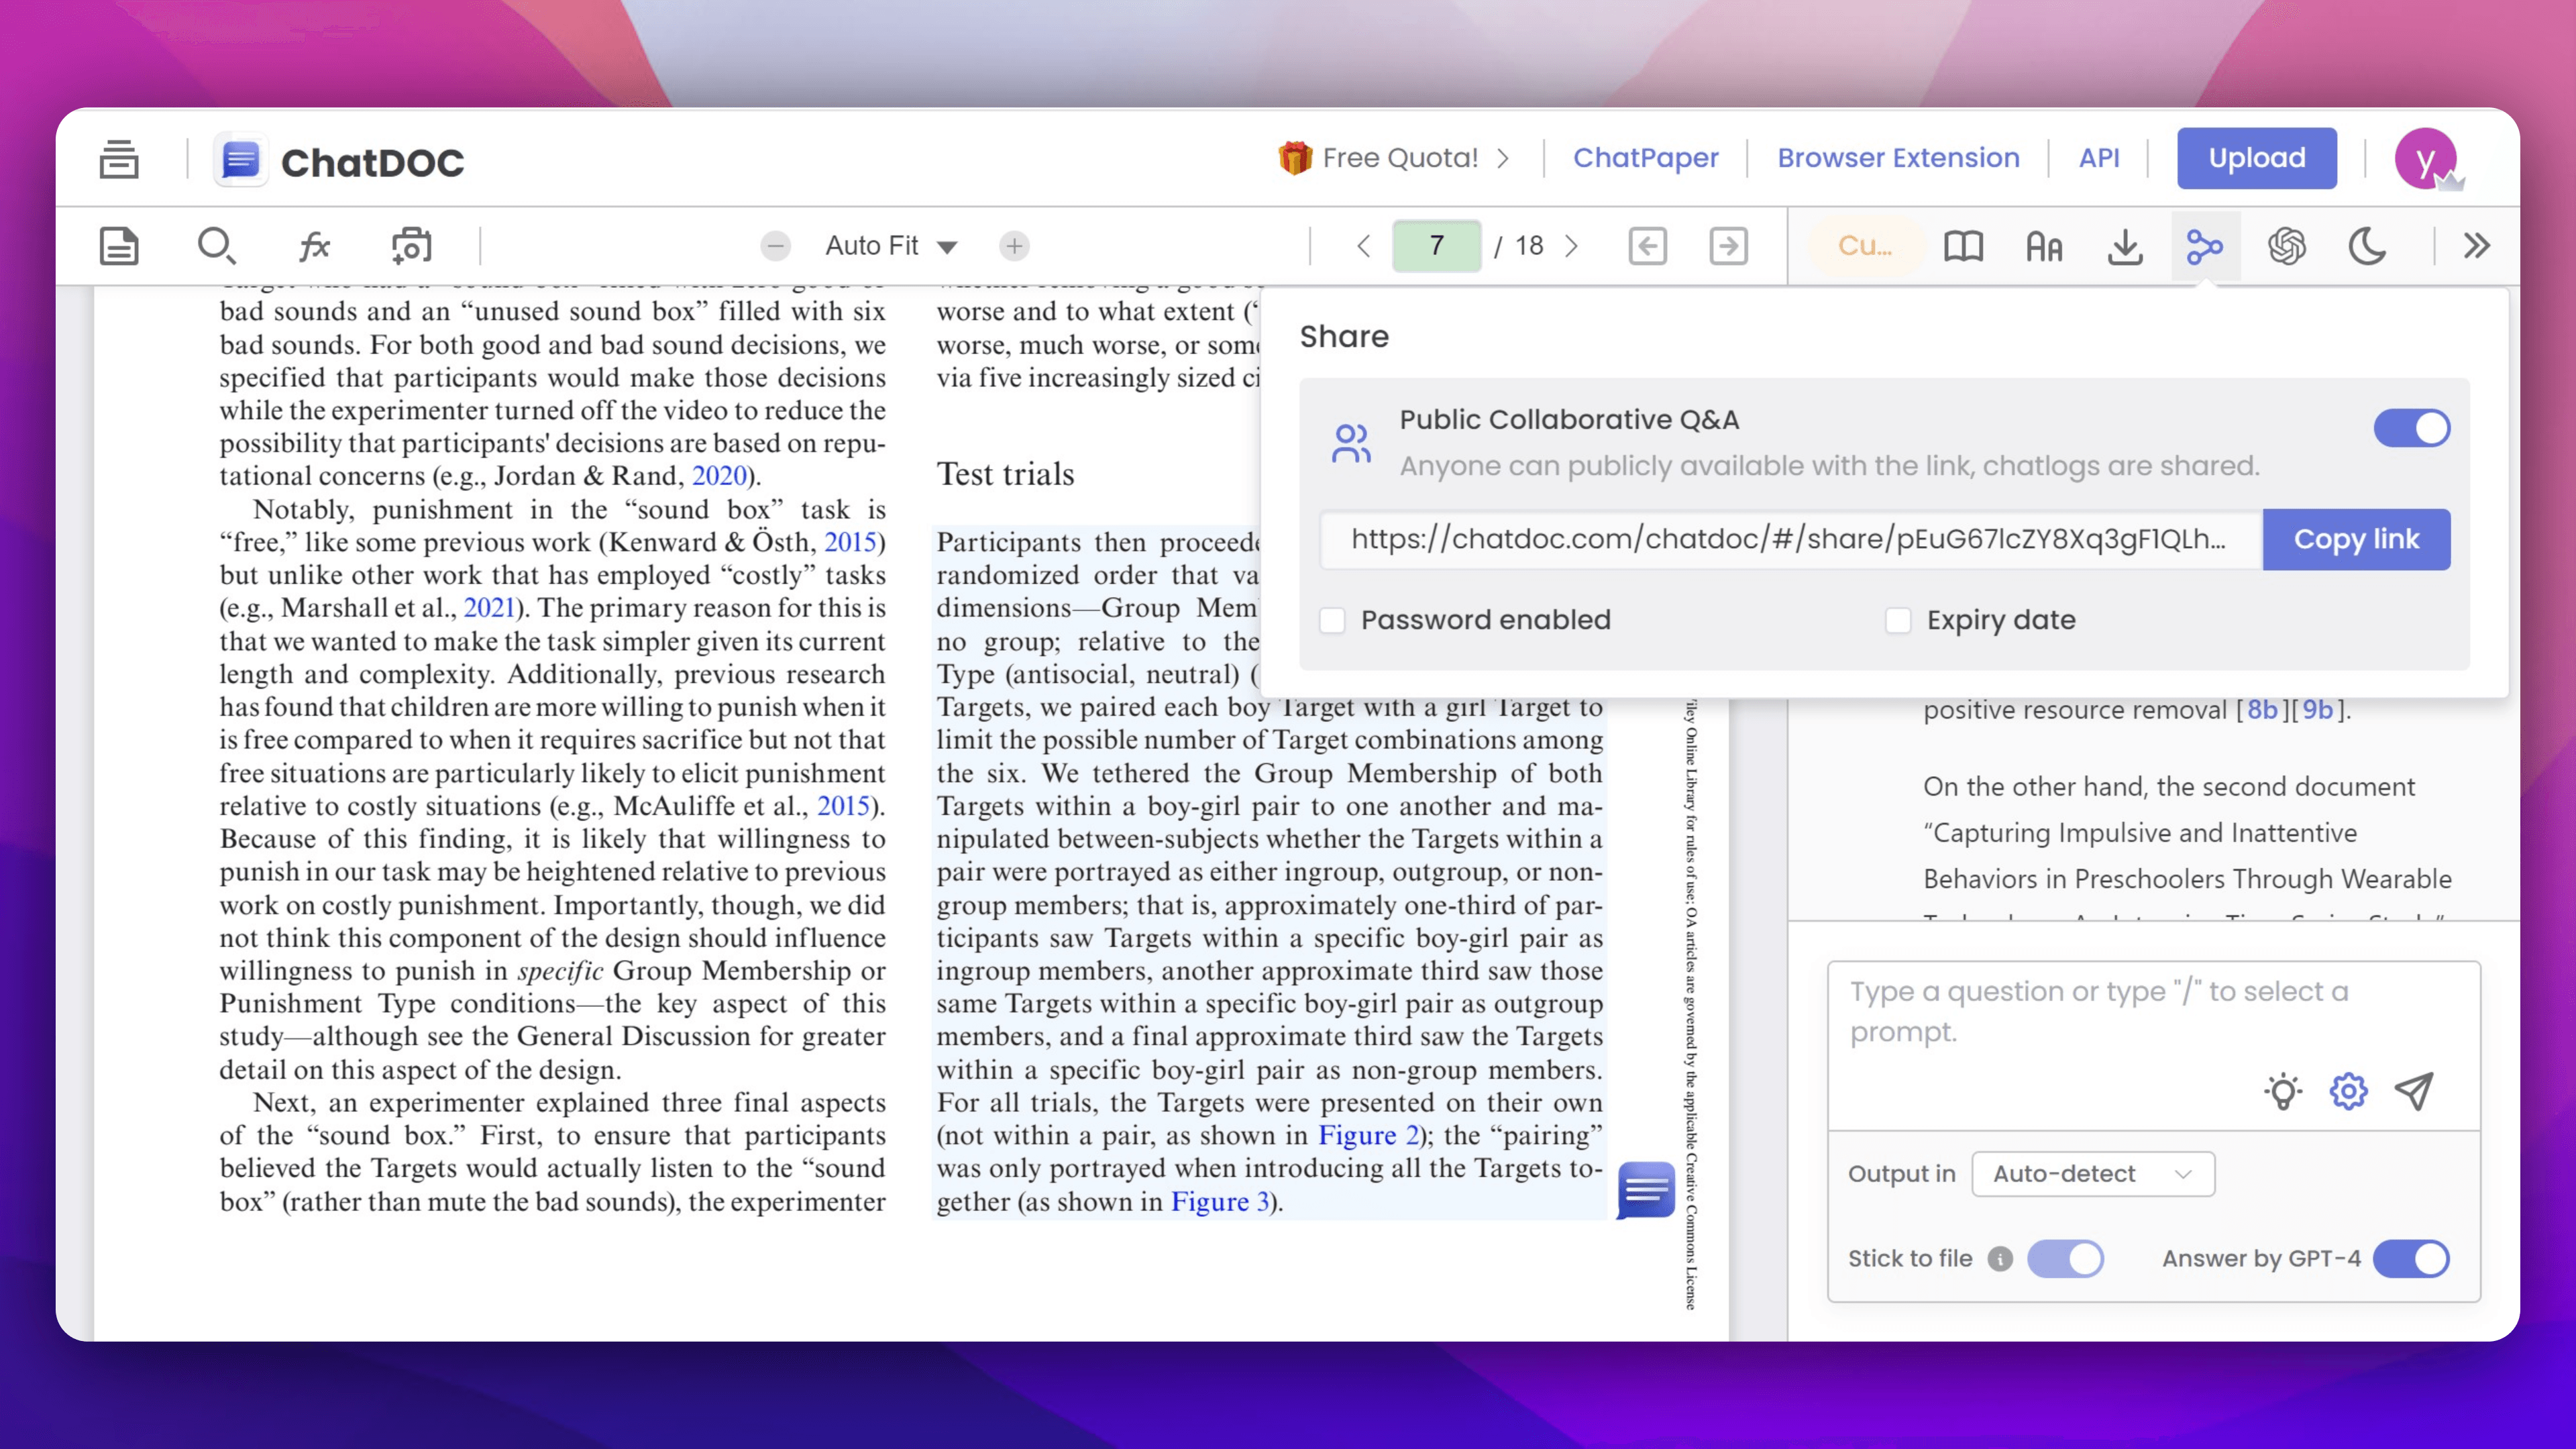Collapse panel with double chevron arrow
The height and width of the screenshot is (1449, 2576).
(x=2476, y=245)
